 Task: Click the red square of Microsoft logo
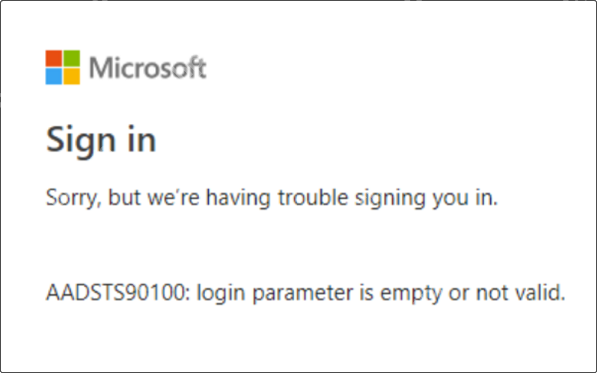click(x=53, y=58)
